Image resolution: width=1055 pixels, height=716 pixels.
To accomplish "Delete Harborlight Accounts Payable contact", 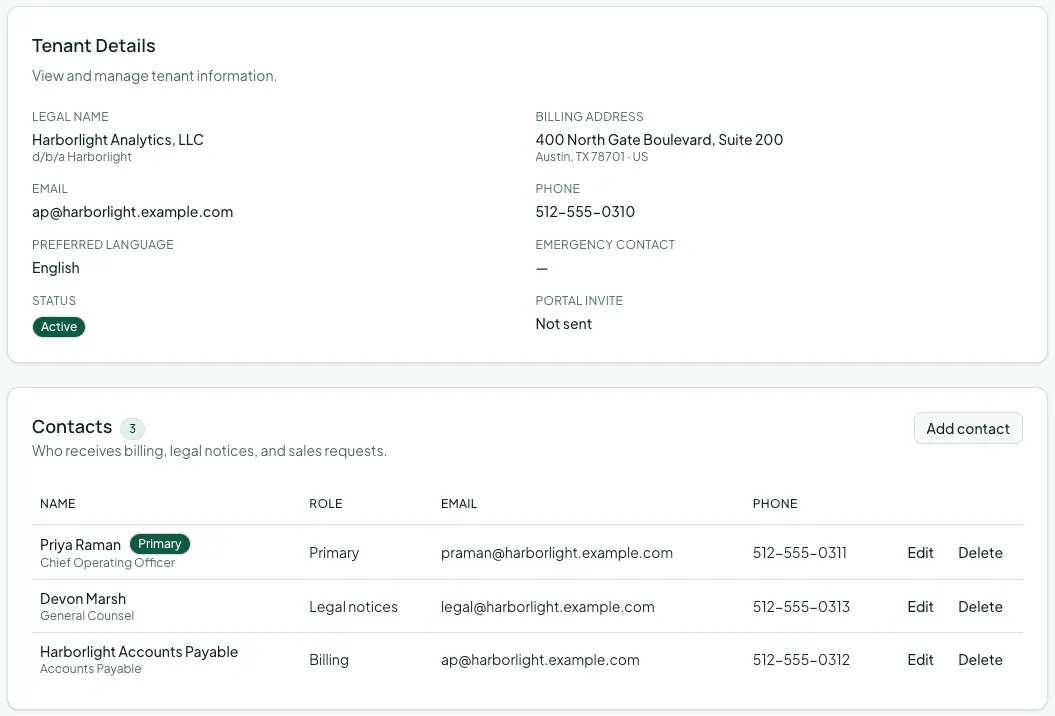I will tap(980, 660).
